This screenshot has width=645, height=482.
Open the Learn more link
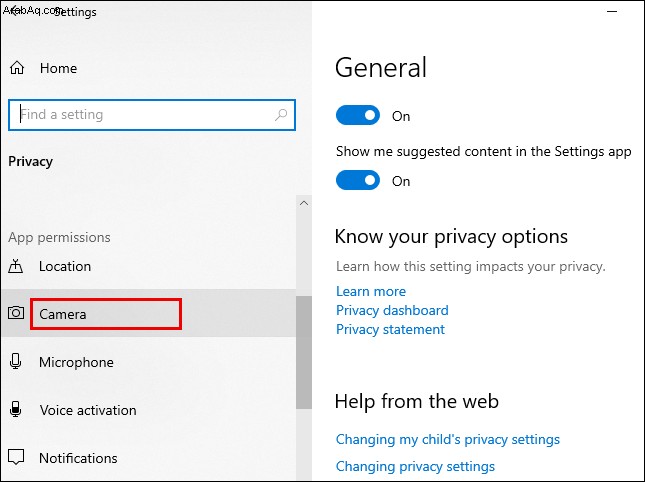371,291
